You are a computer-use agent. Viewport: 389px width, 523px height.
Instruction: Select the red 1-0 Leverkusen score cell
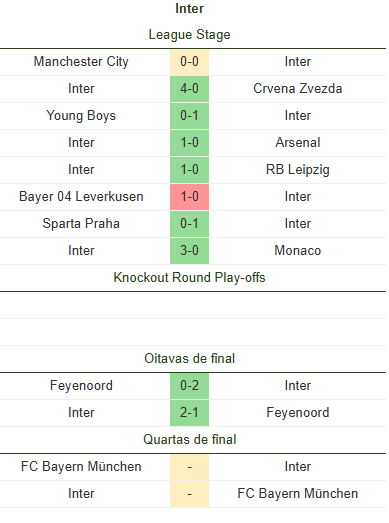point(189,197)
